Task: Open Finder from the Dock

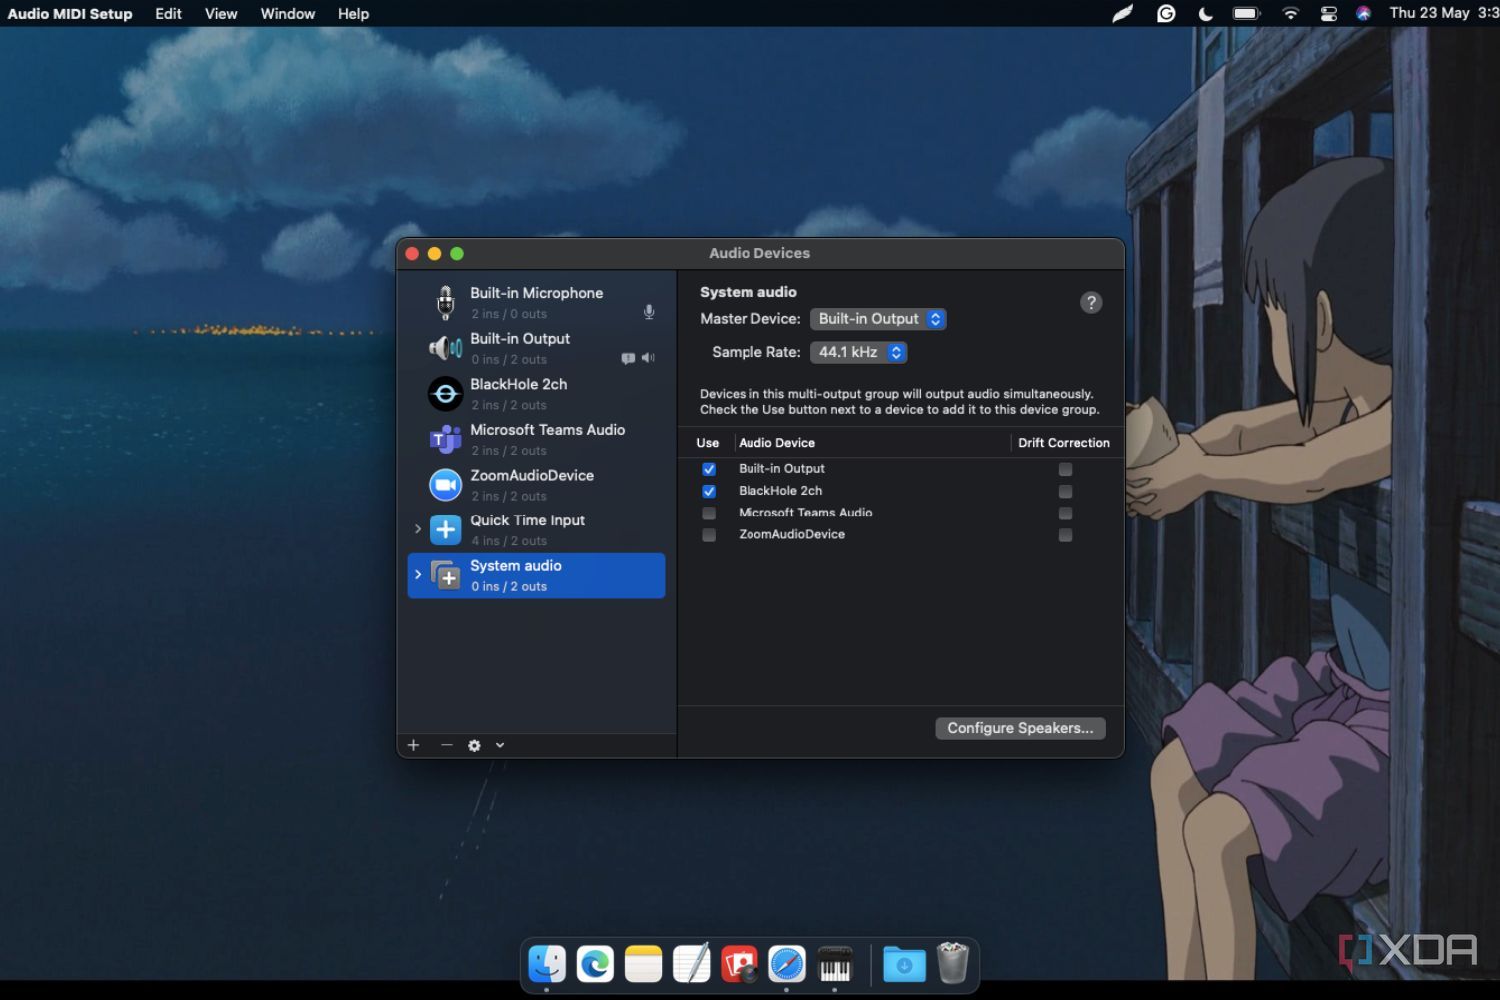Action: (547, 964)
